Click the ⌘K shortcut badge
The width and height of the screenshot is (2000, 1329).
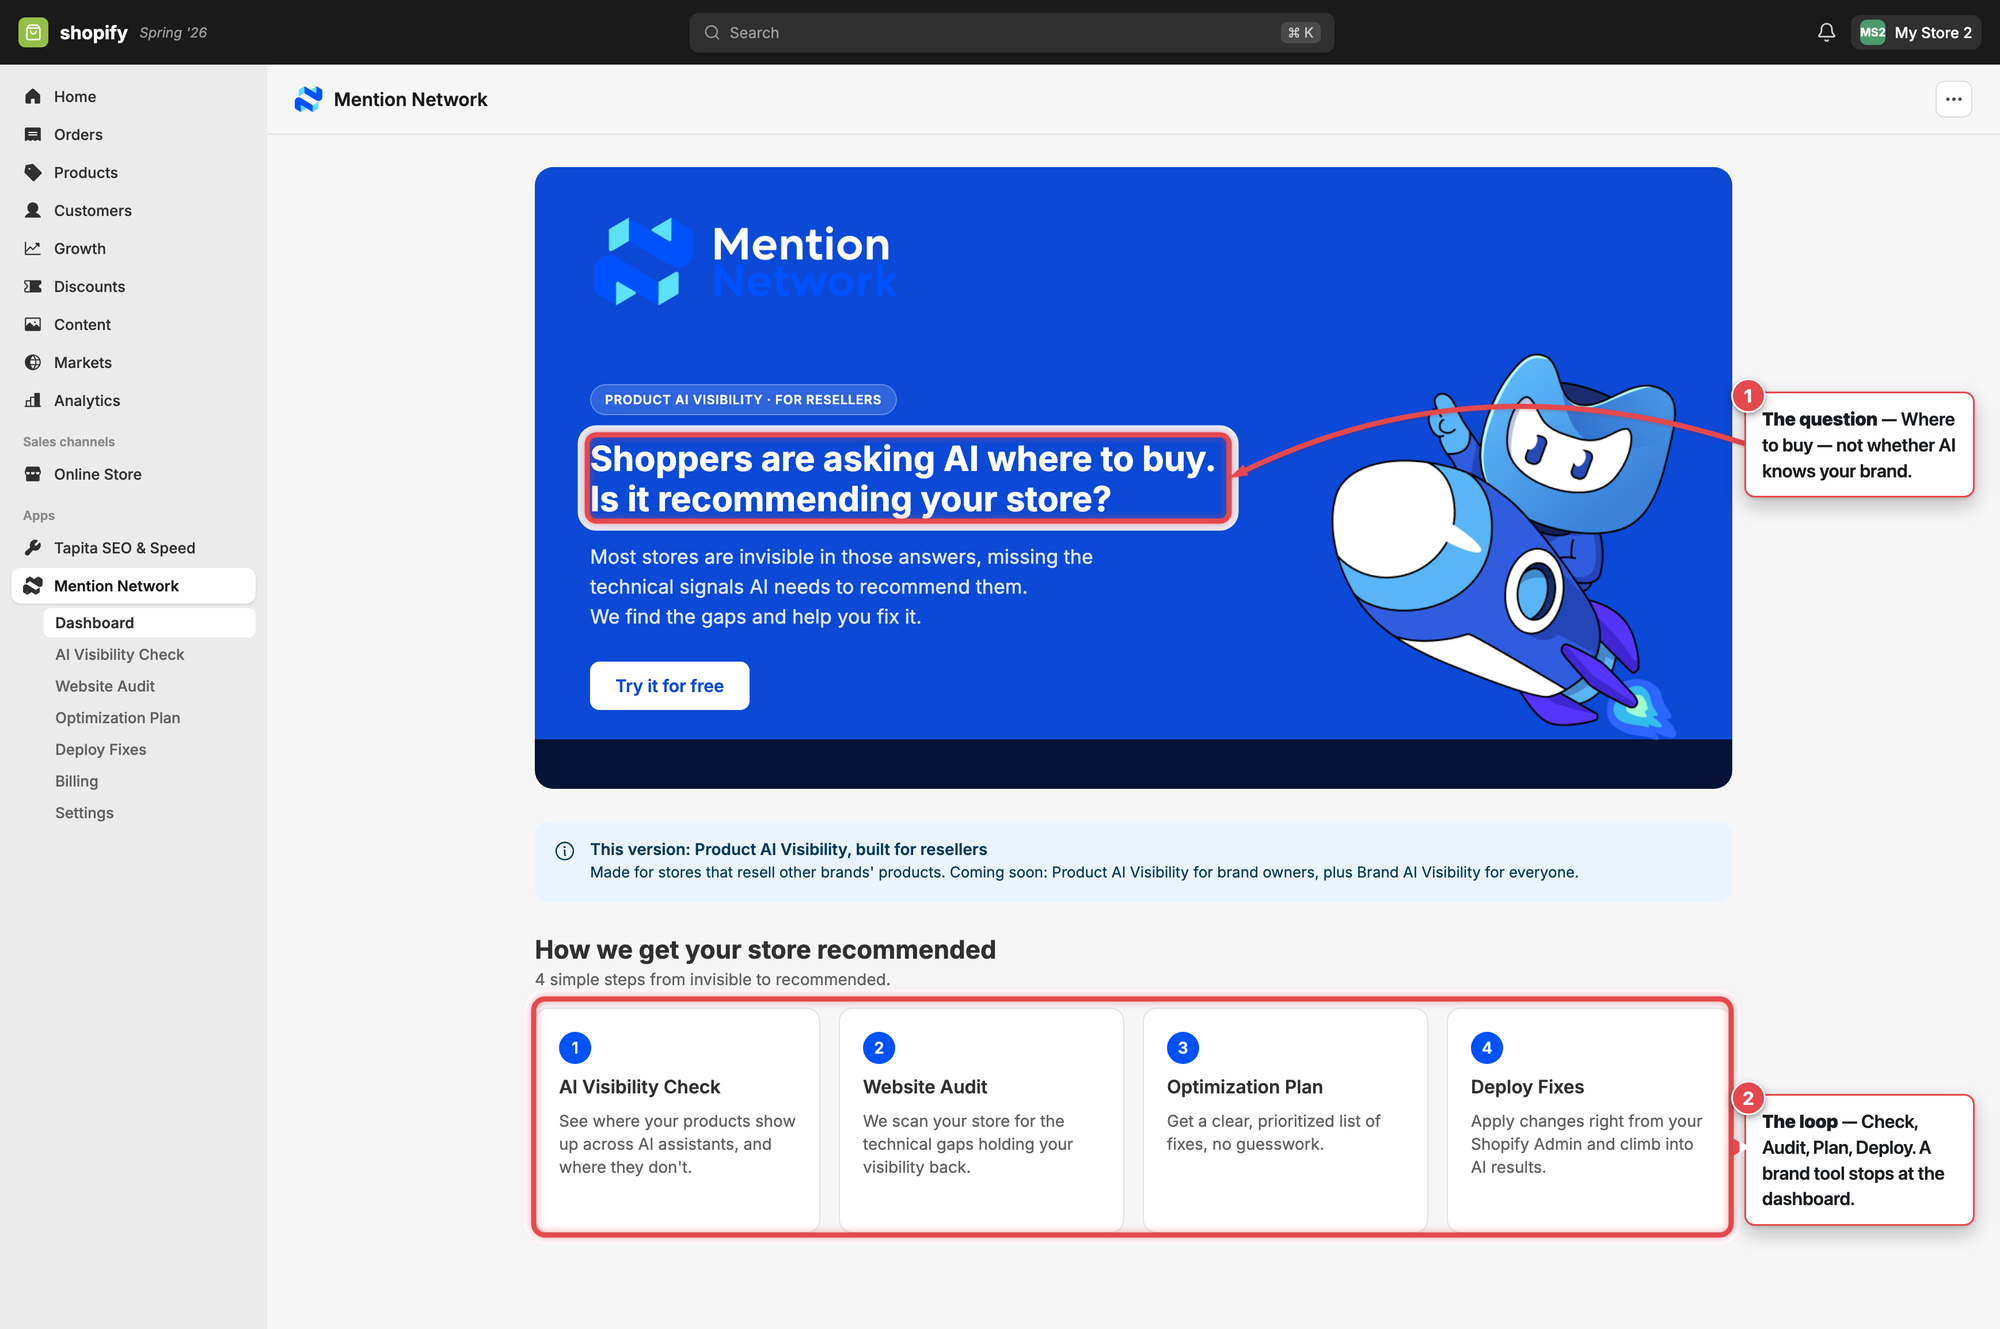point(1301,32)
